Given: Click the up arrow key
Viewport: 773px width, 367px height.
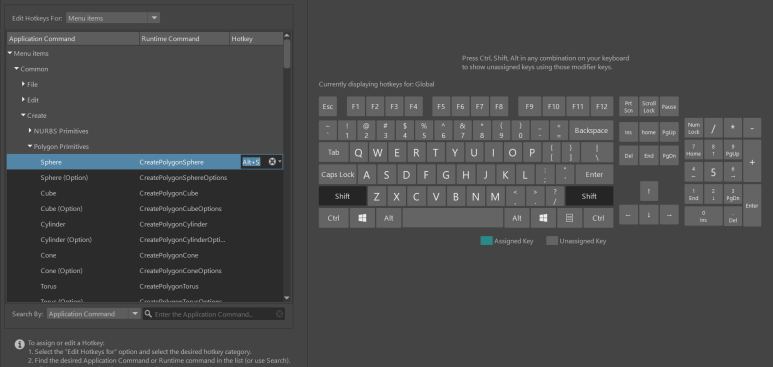Looking at the screenshot, I should click(649, 191).
